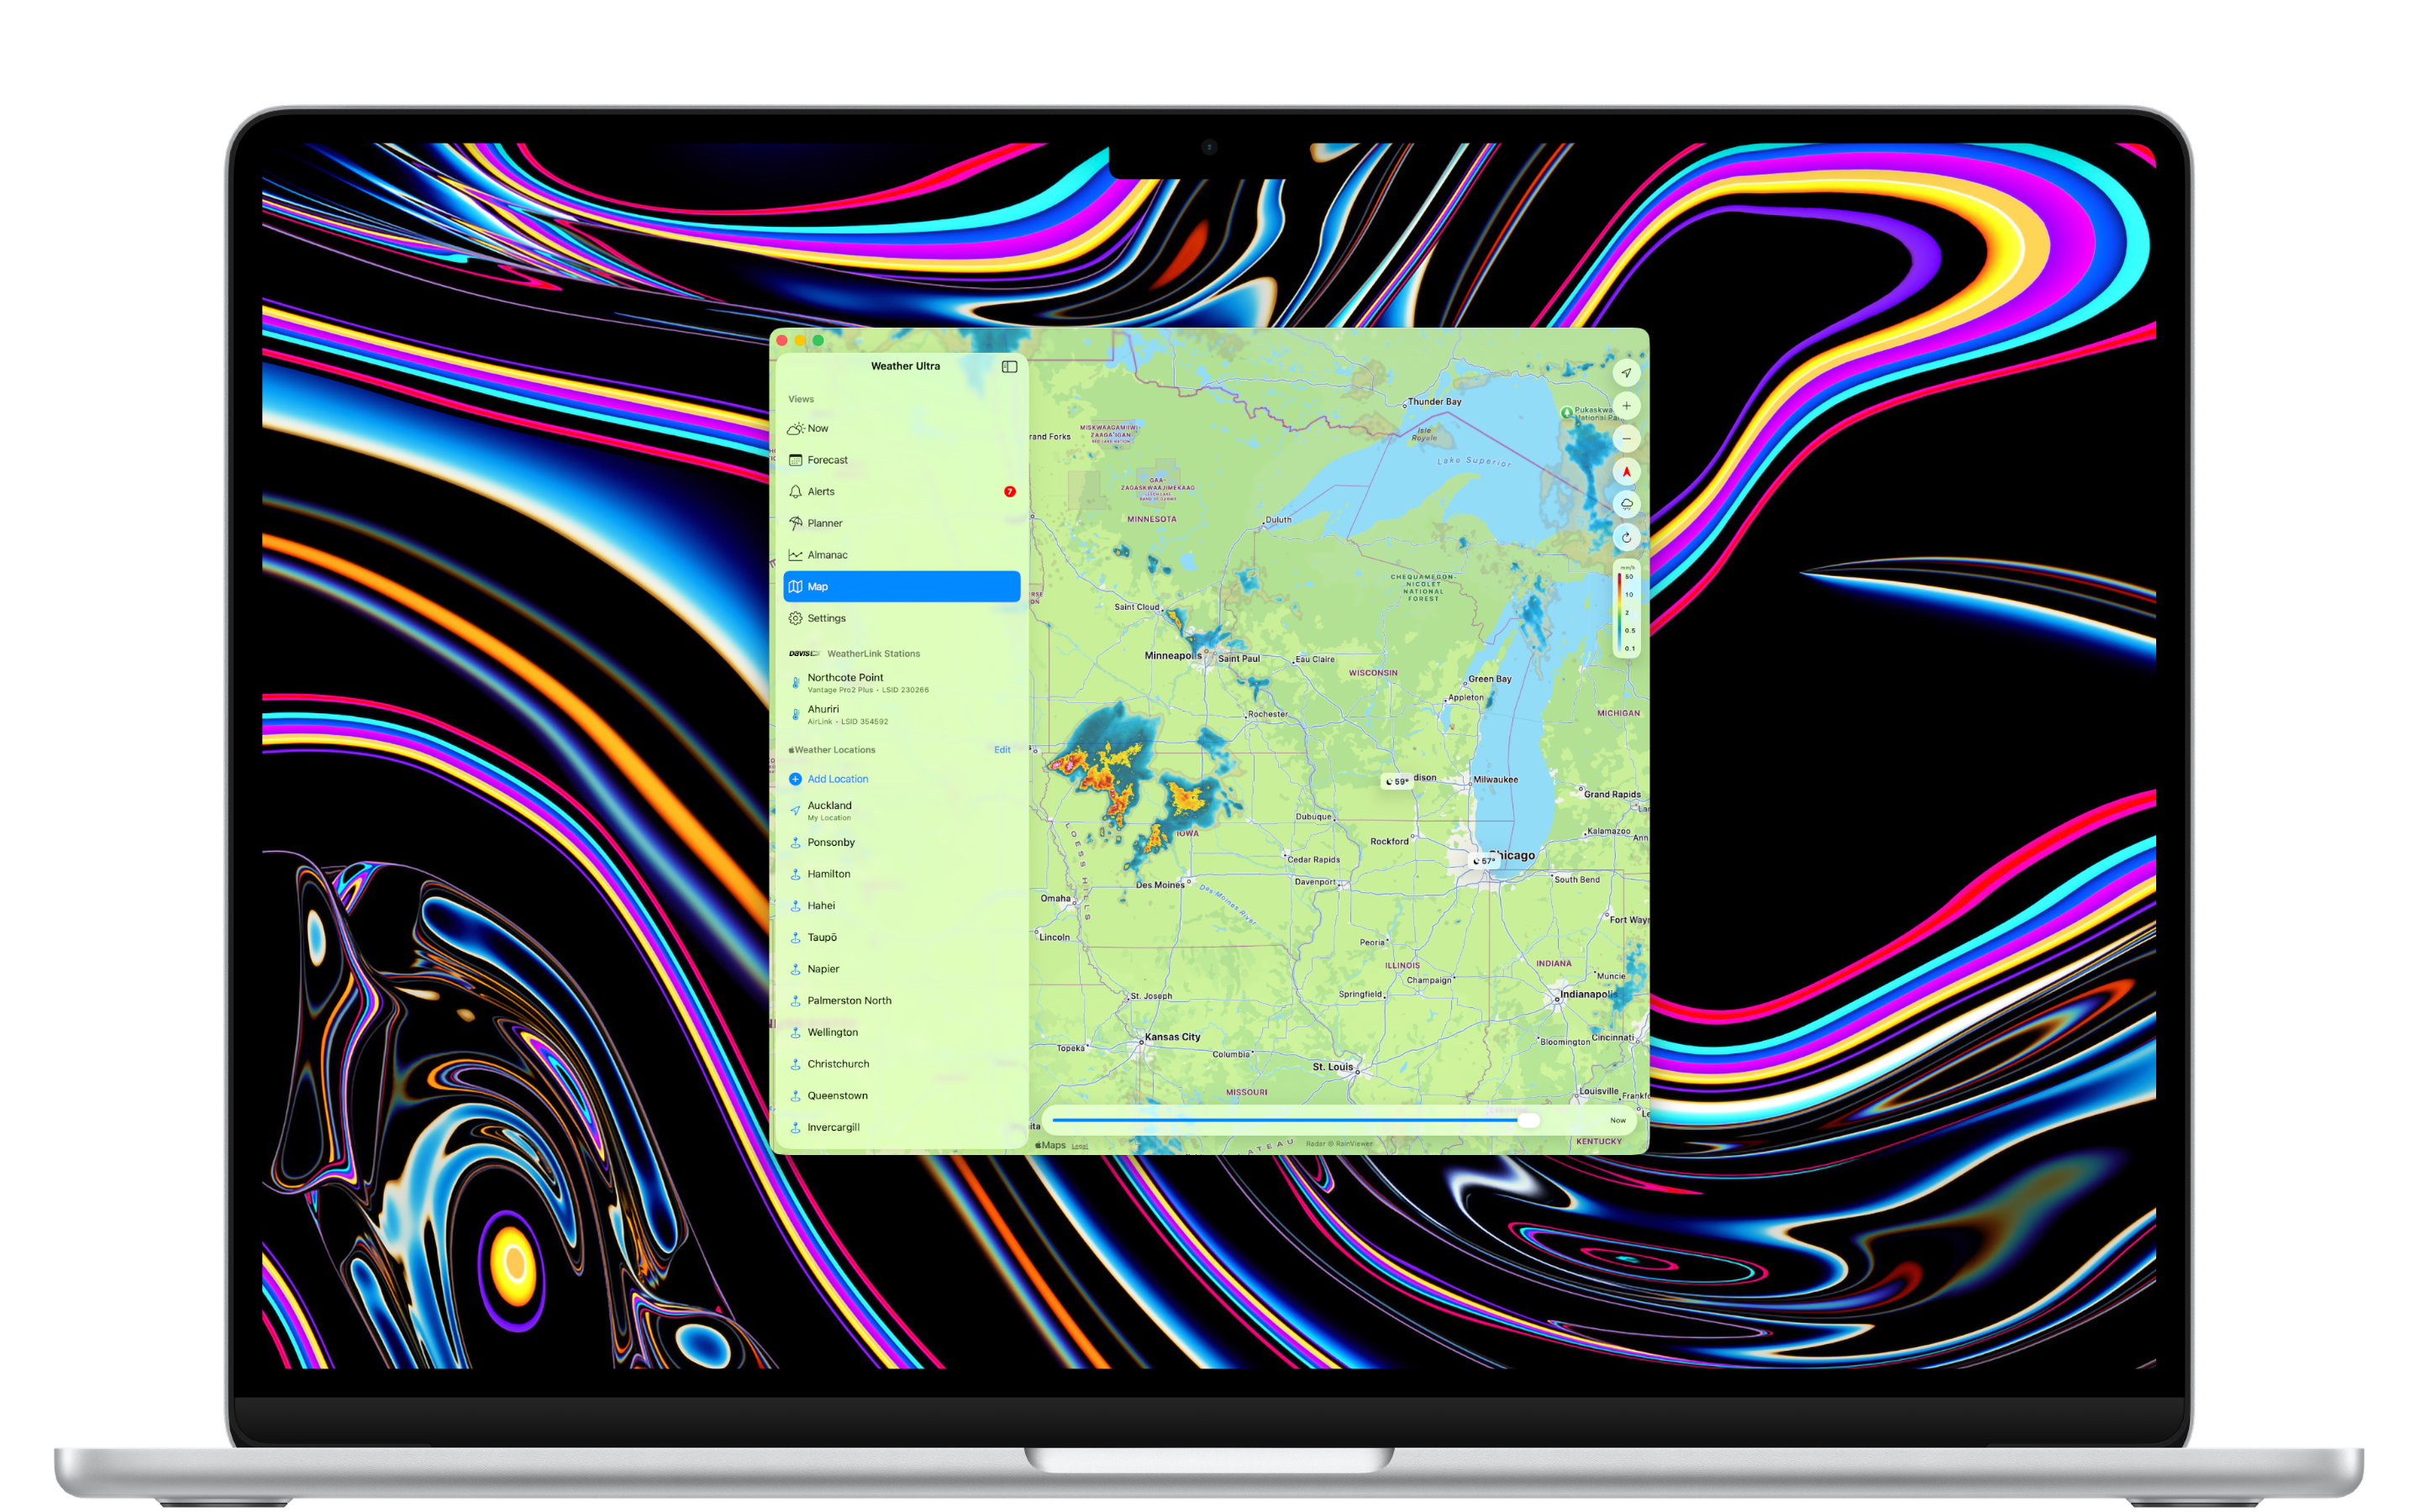Screen dimensions: 2420x1512
Task: Click the Add Location link
Action: [x=837, y=779]
